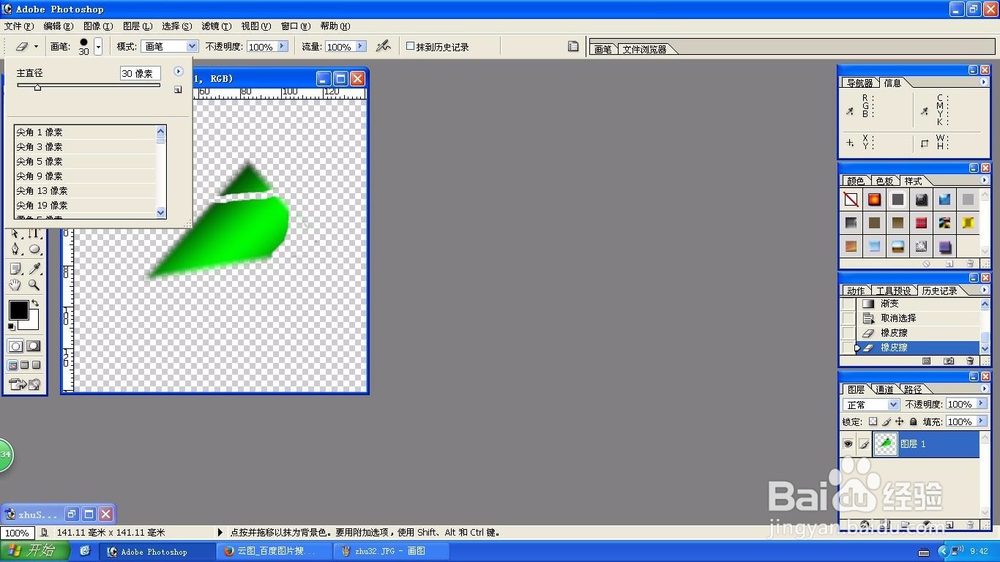Create new document from current history state
The width and height of the screenshot is (1000, 562).
pos(927,361)
